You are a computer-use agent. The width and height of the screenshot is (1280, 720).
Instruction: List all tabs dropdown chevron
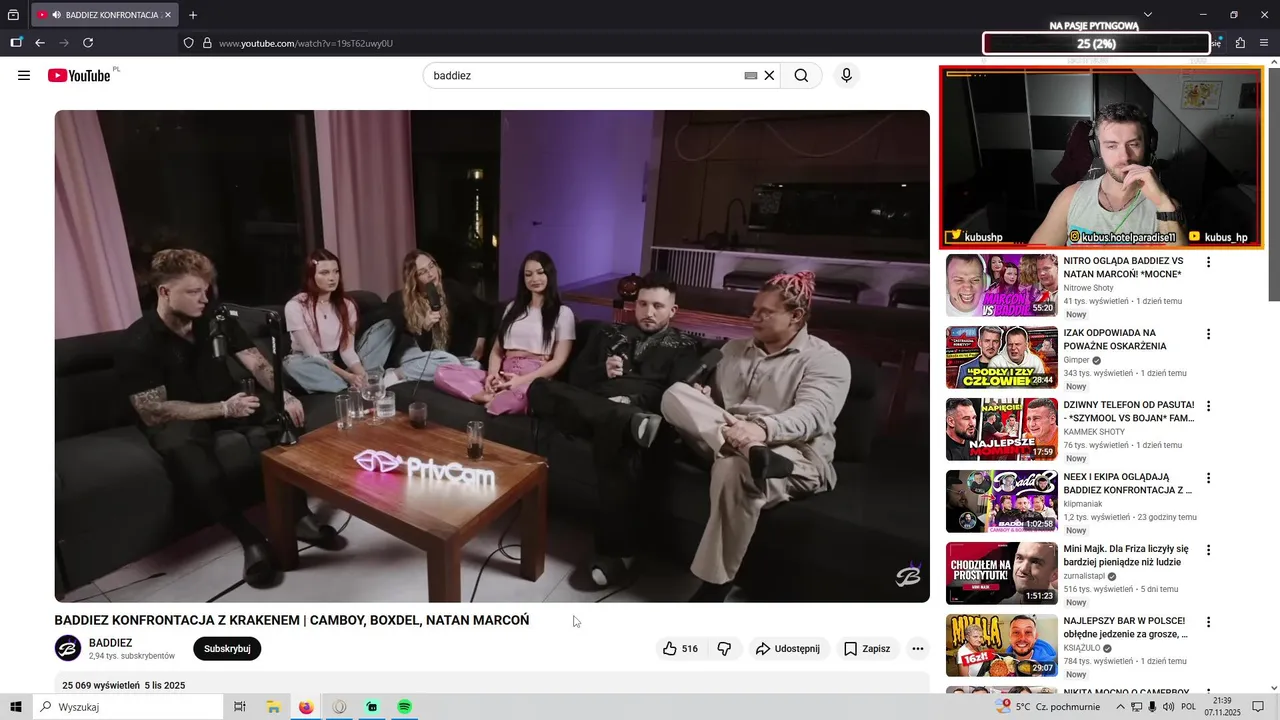(1148, 15)
